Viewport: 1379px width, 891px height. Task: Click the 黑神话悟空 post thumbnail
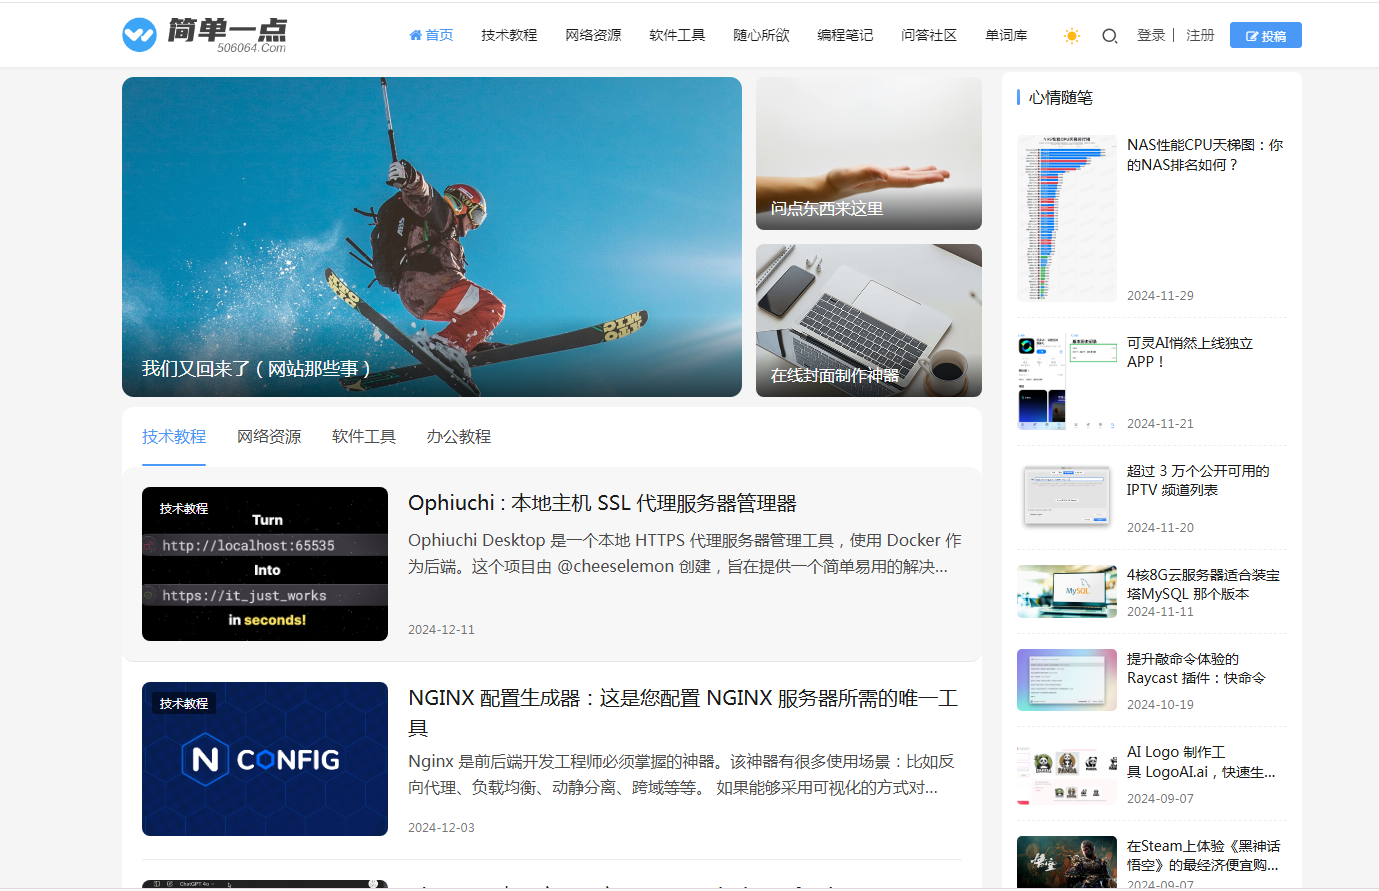pyautogui.click(x=1067, y=862)
